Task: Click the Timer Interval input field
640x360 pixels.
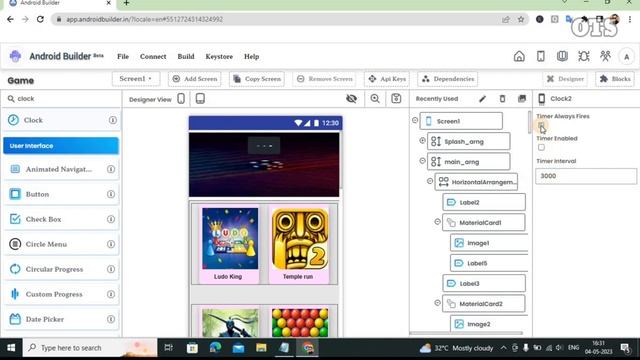Action: pos(586,176)
